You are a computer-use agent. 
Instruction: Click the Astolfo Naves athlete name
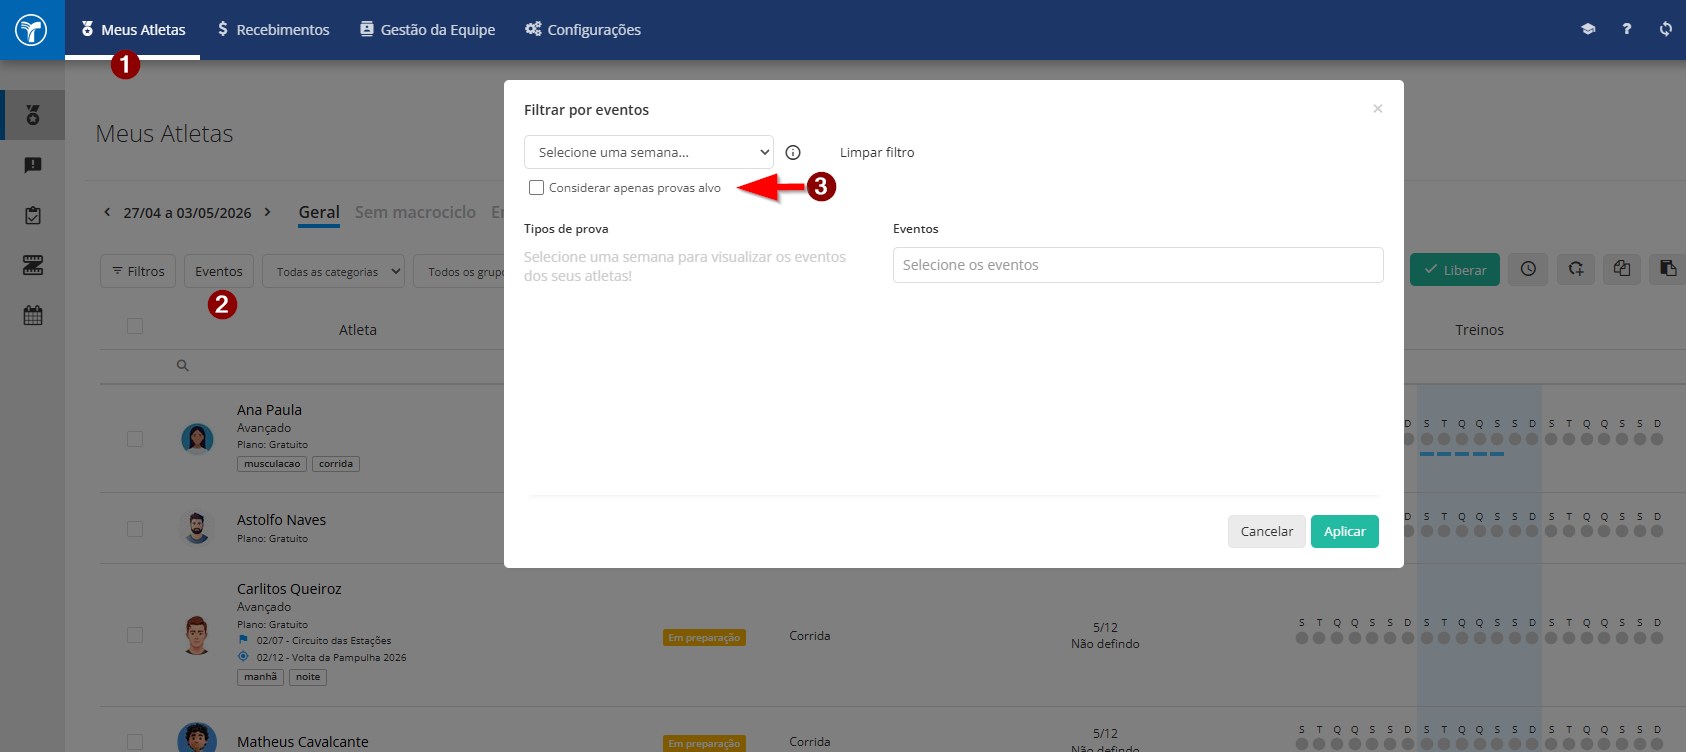pyautogui.click(x=281, y=520)
